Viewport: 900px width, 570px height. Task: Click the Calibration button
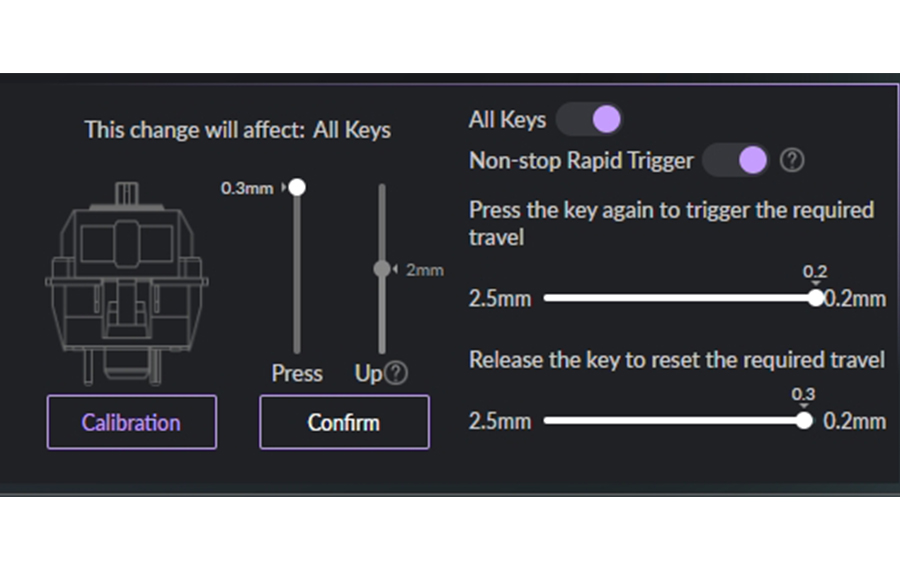tap(132, 422)
